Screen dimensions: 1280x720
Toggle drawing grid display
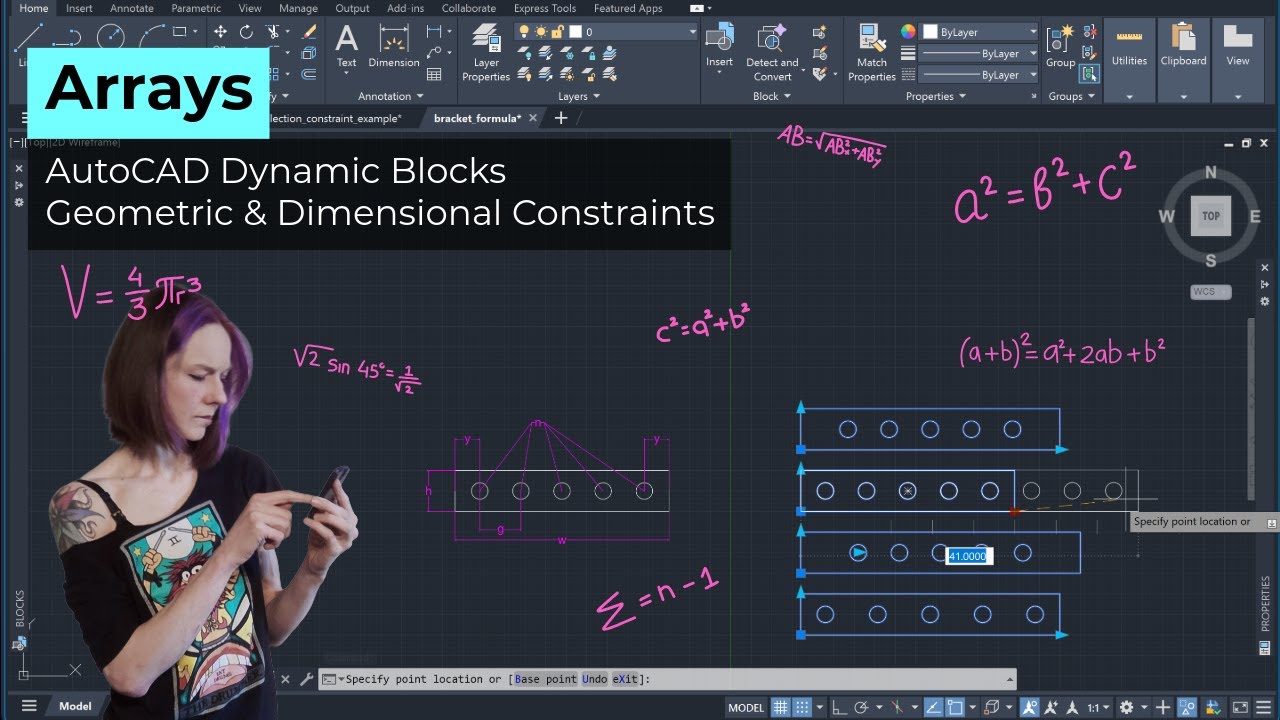pos(780,707)
